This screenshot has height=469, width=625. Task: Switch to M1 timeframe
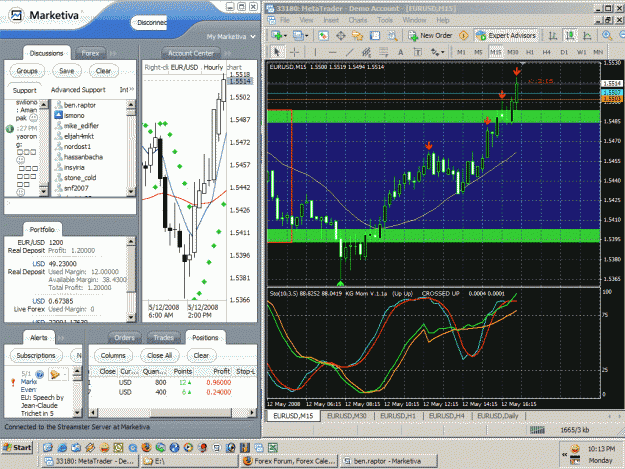[x=461, y=52]
